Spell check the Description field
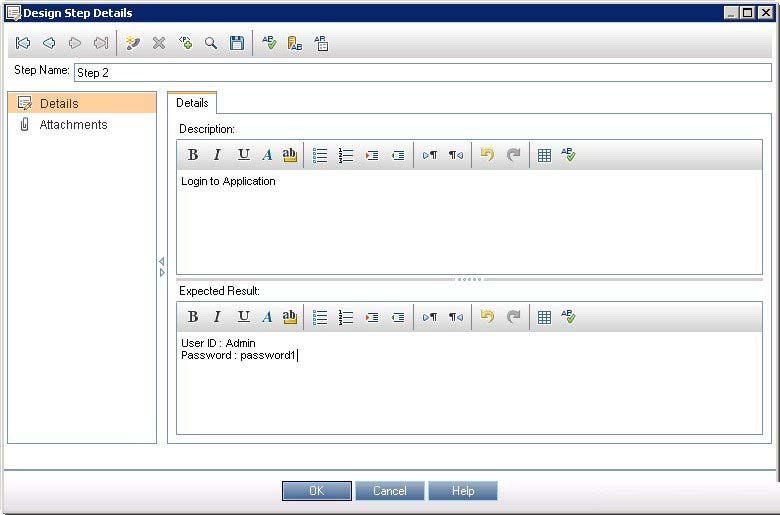Image resolution: width=780 pixels, height=515 pixels. [x=568, y=154]
